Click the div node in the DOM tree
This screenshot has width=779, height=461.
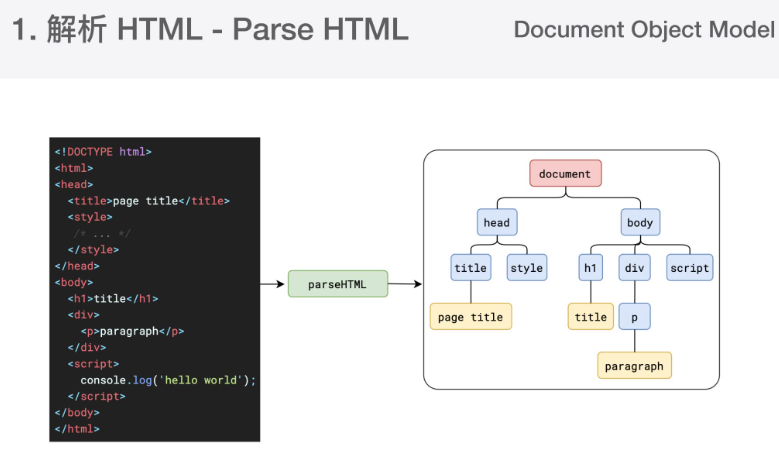click(x=635, y=268)
